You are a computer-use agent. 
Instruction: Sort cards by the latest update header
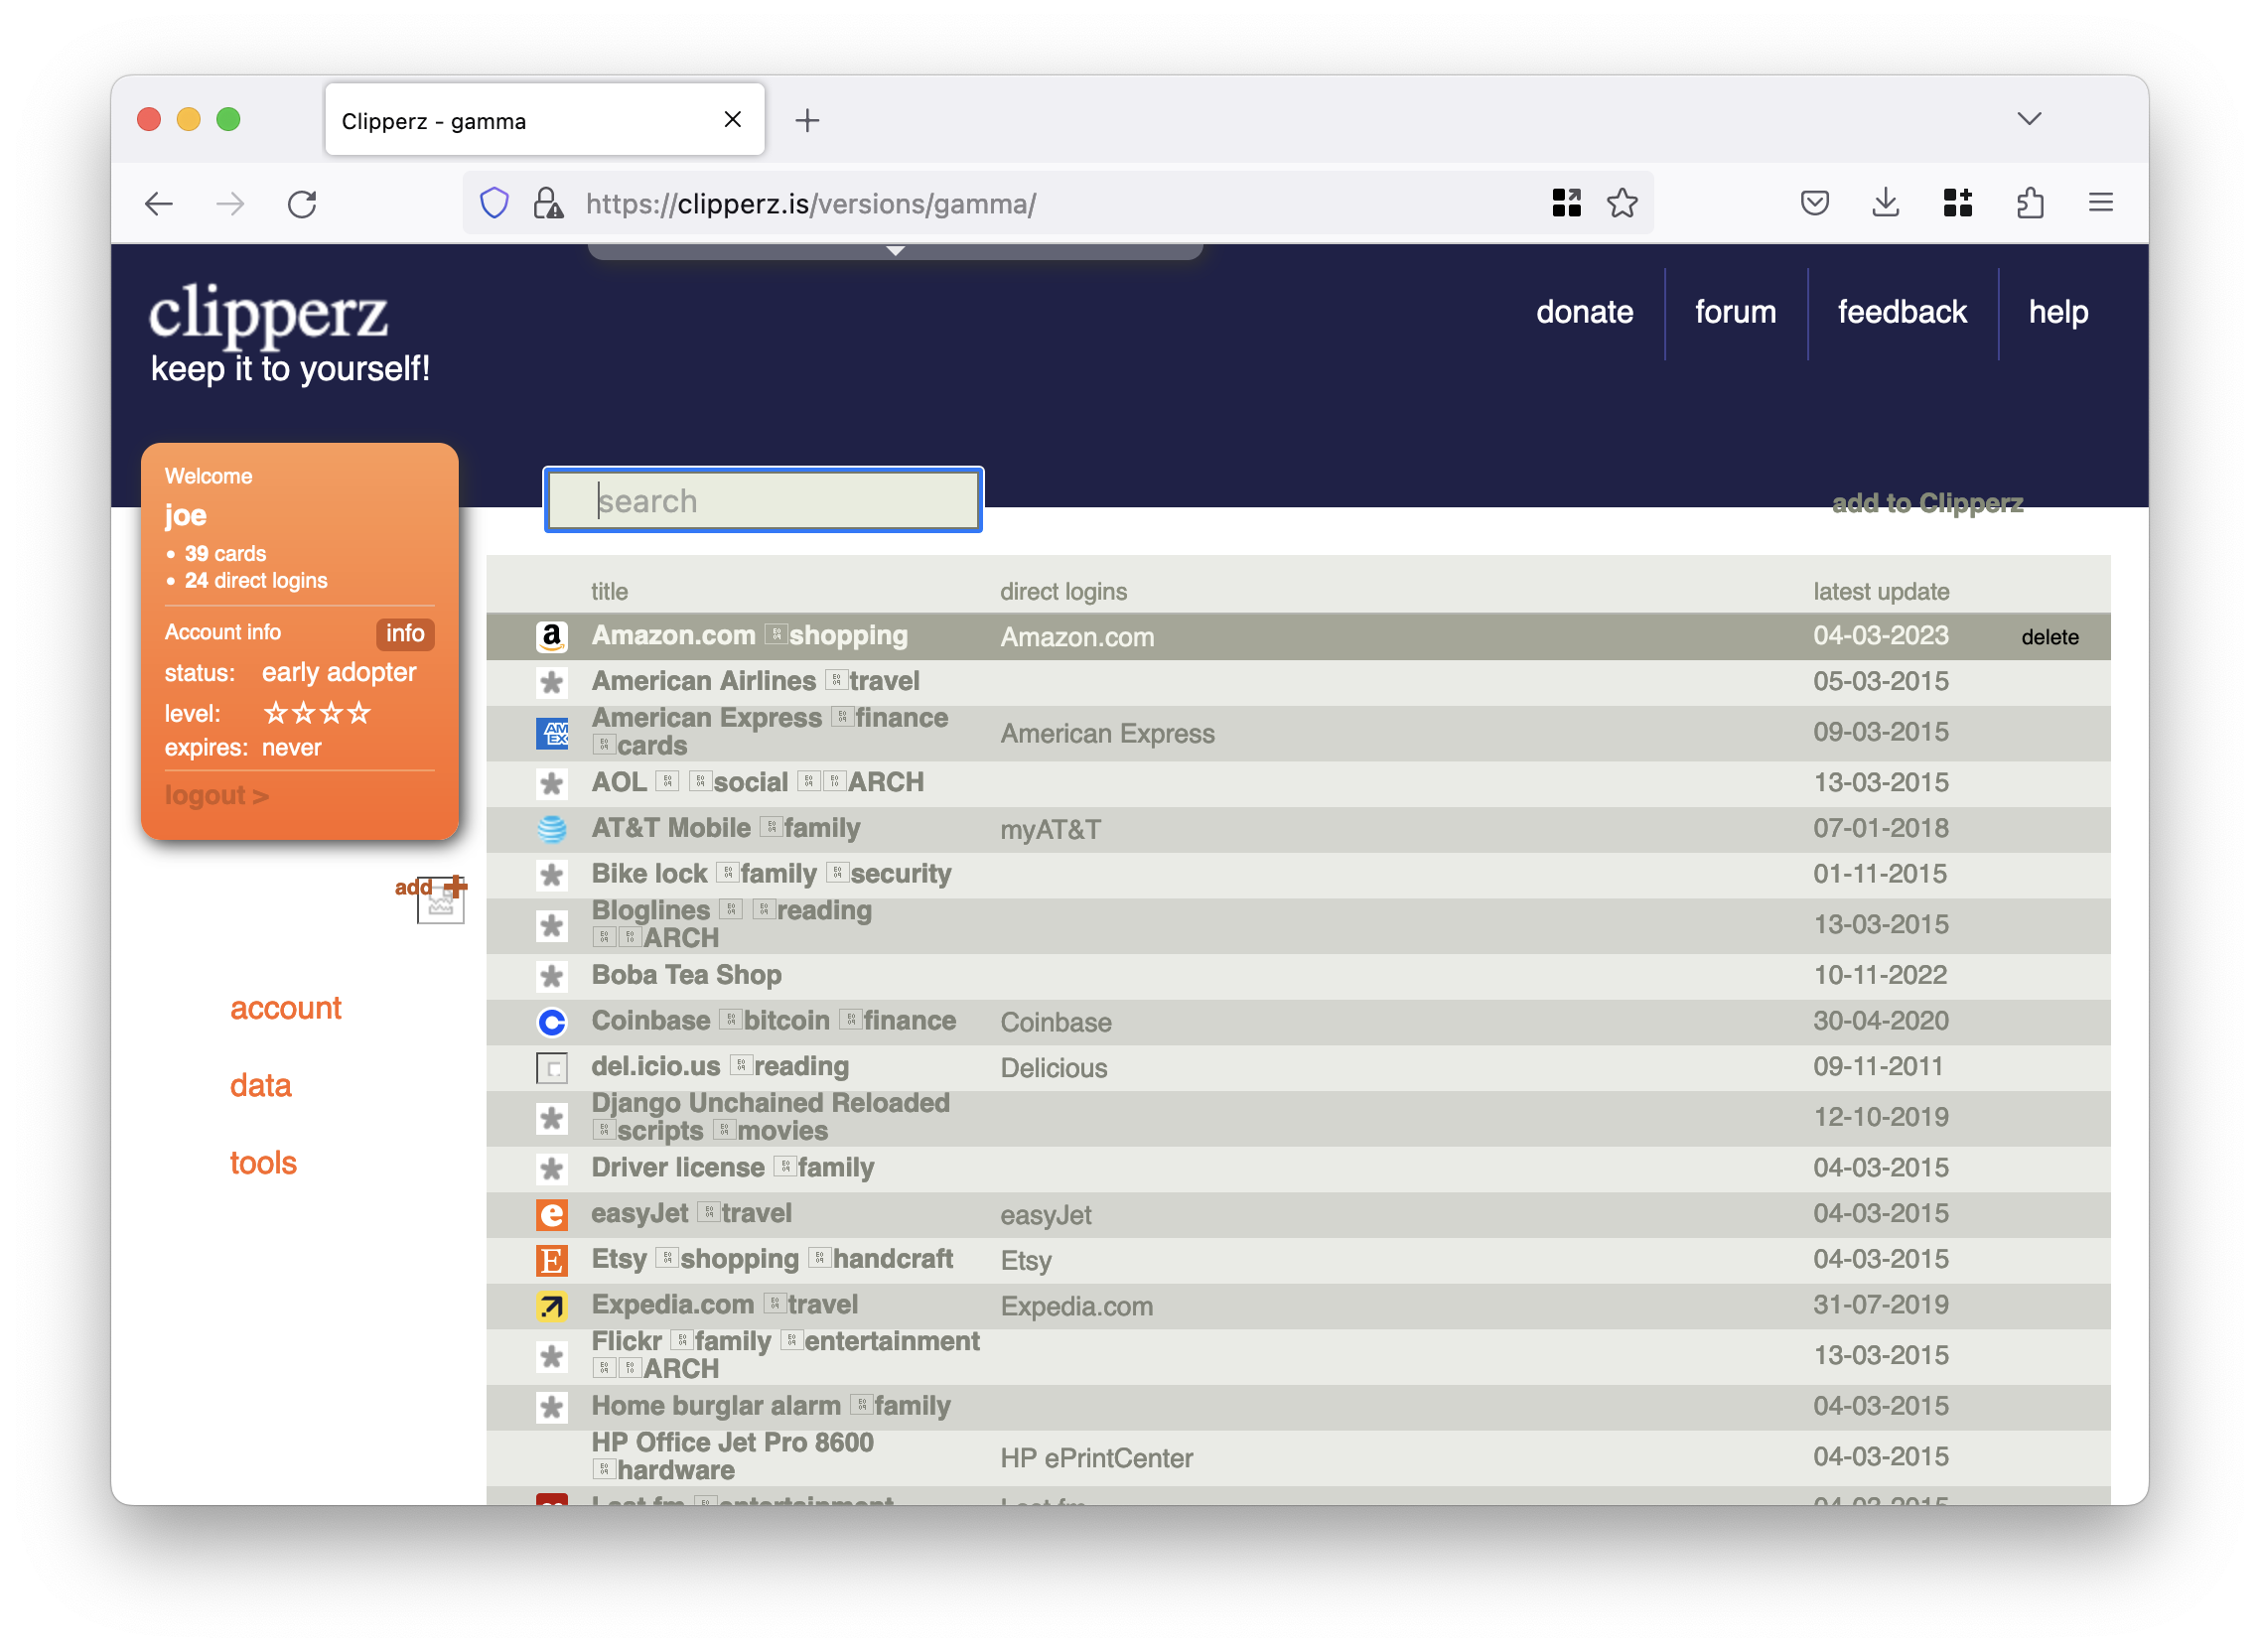pos(1881,592)
